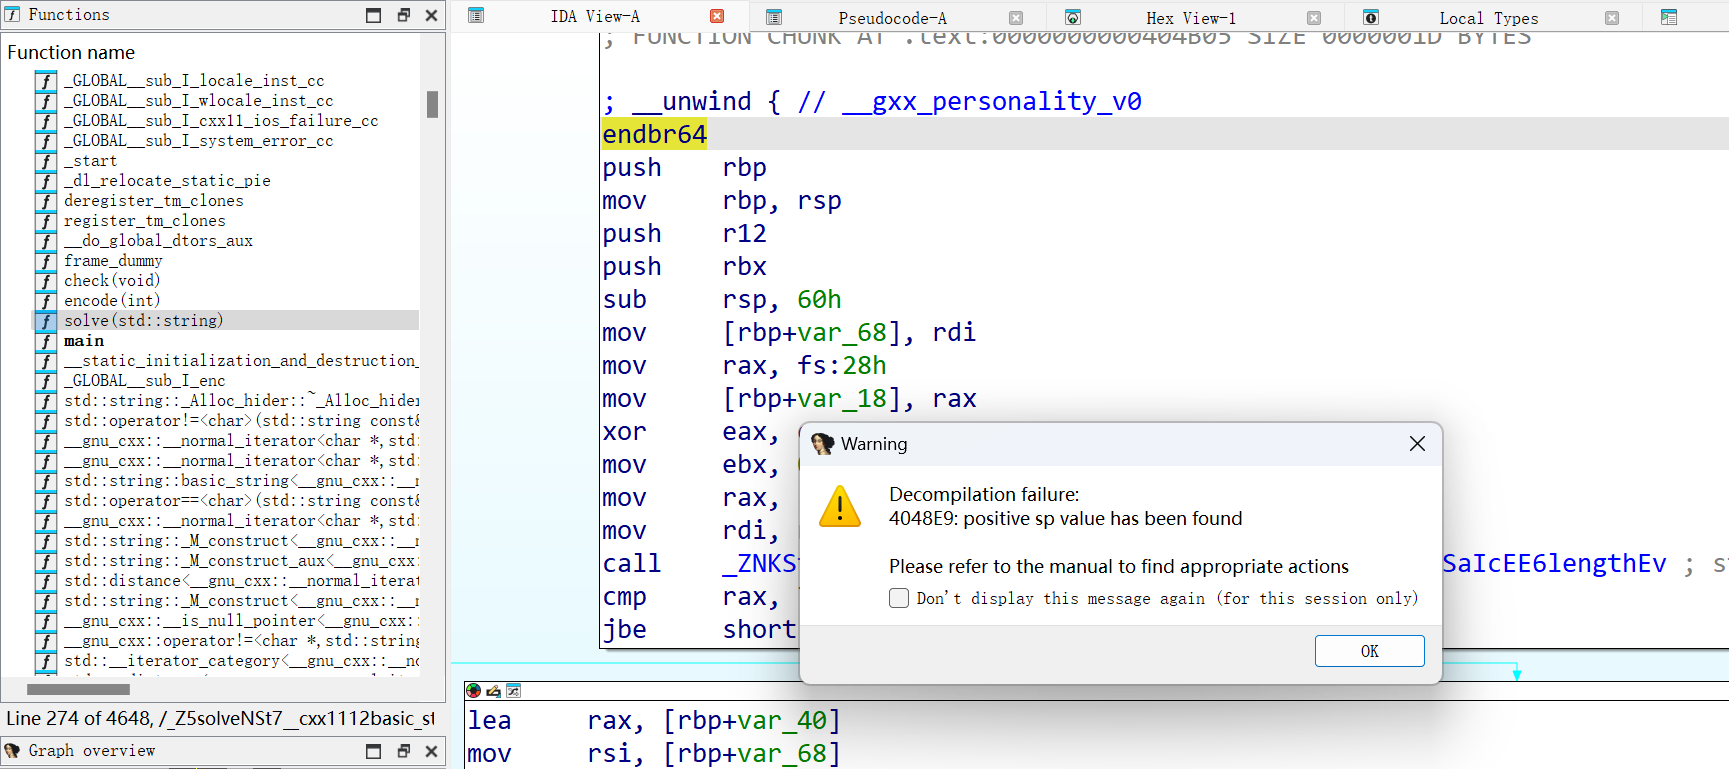Close the Warning dialog with X
This screenshot has height=769, width=1729.
(1417, 444)
